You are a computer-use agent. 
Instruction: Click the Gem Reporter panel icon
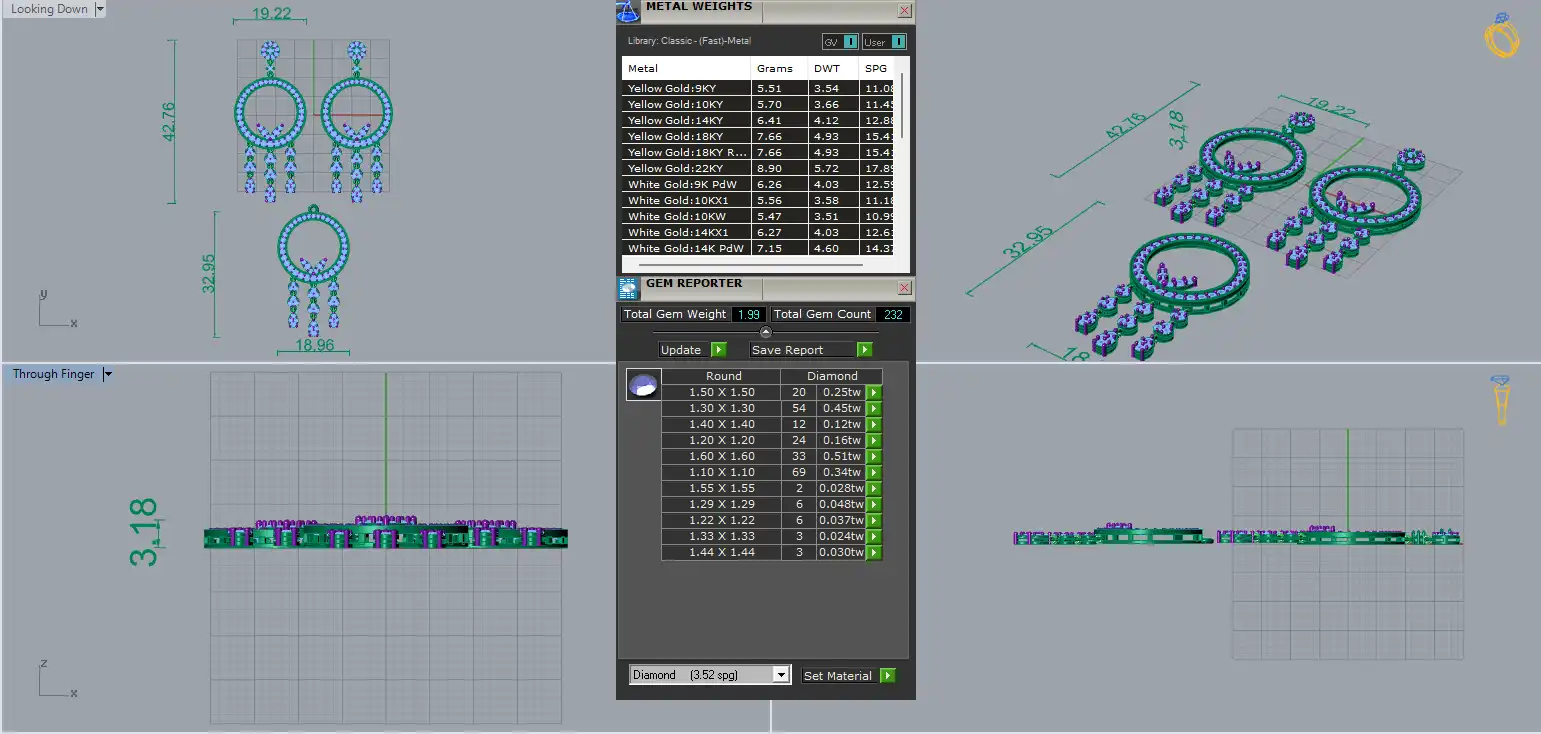tap(628, 289)
